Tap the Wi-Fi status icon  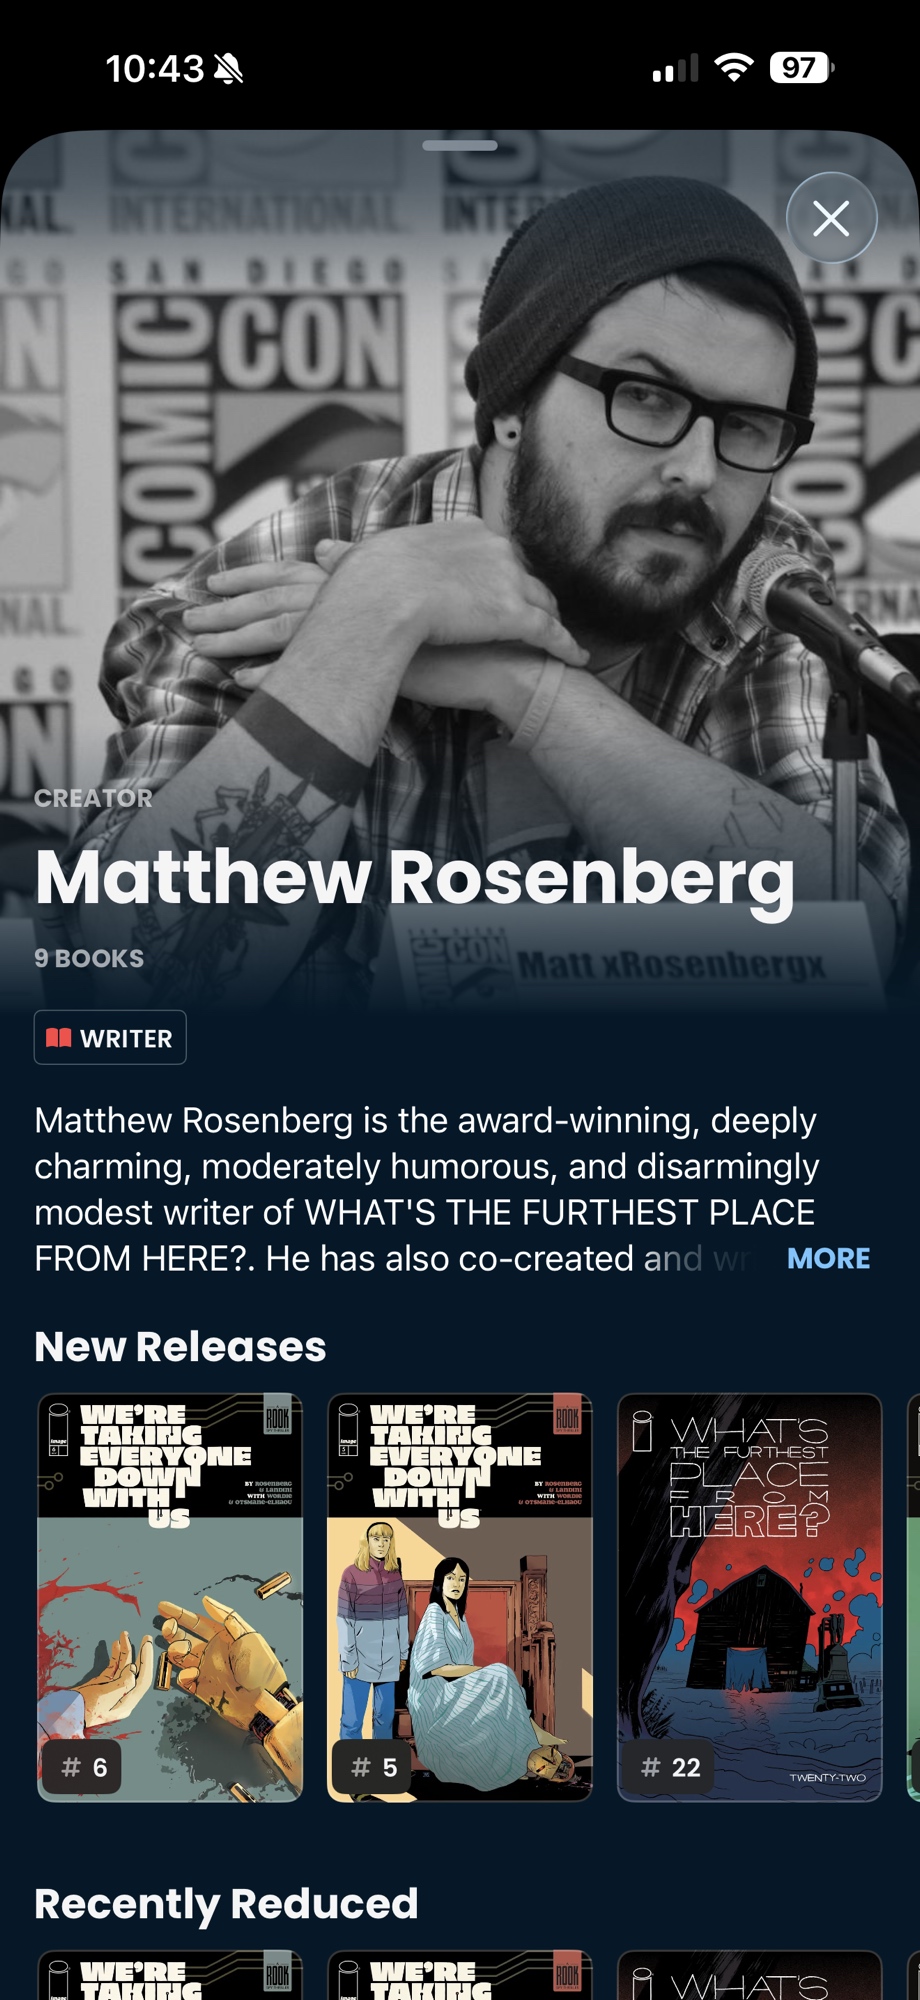[x=734, y=68]
